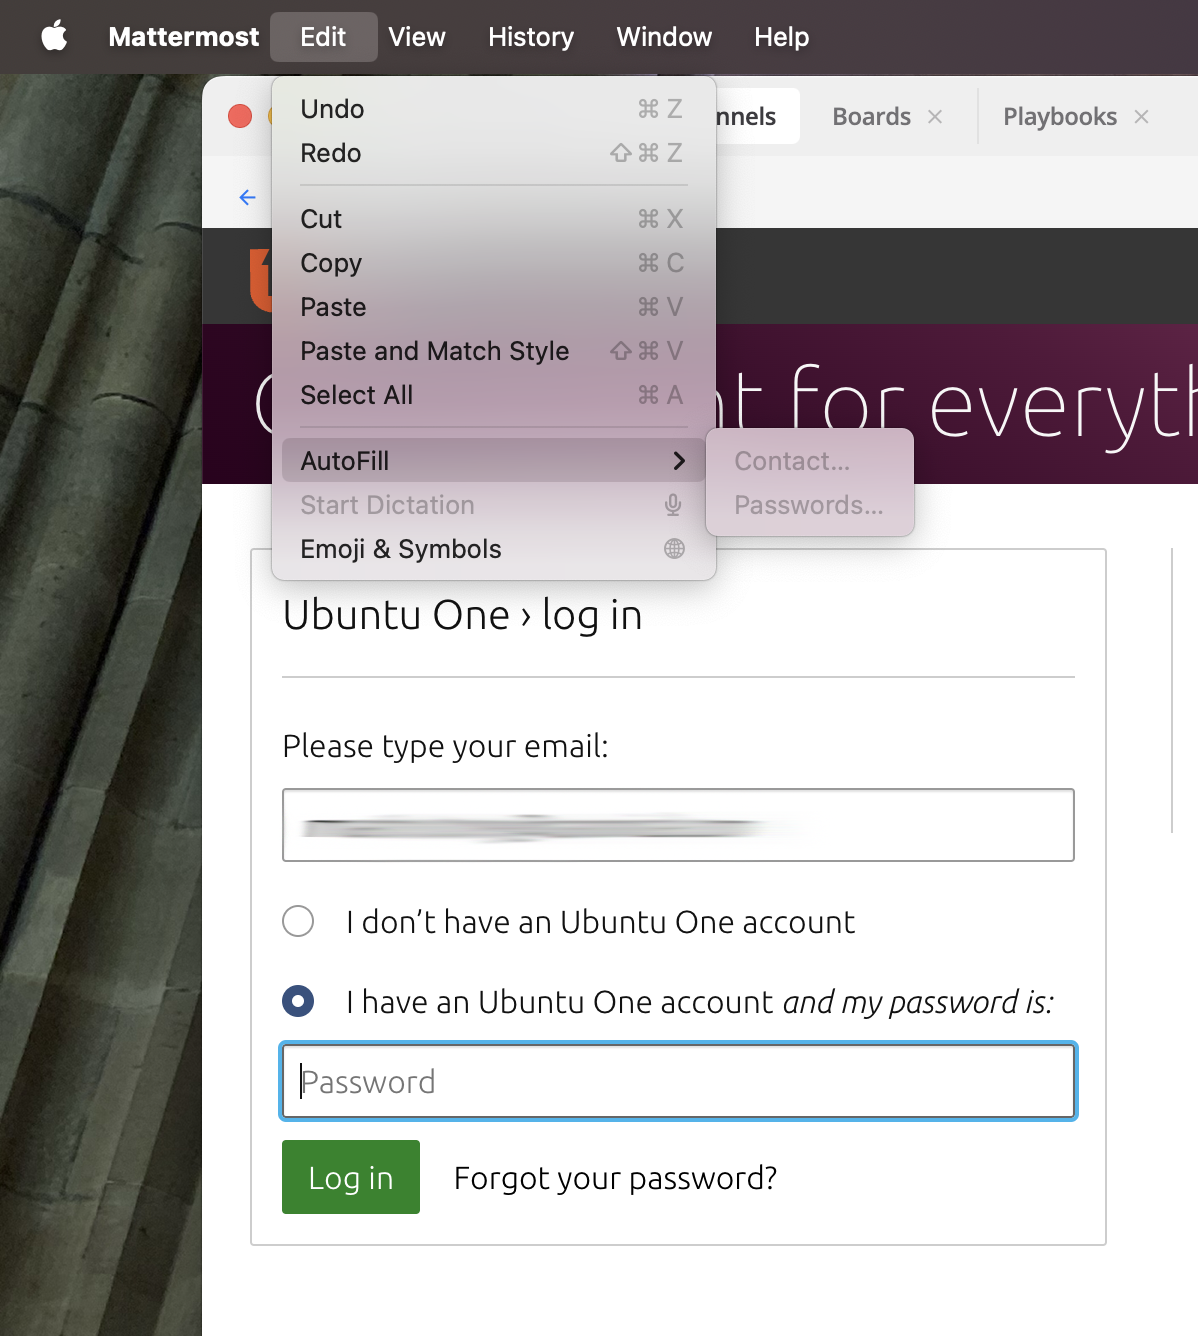The width and height of the screenshot is (1198, 1336).
Task: Select 'I have an Ubuntu One account'
Action: point(297,1000)
